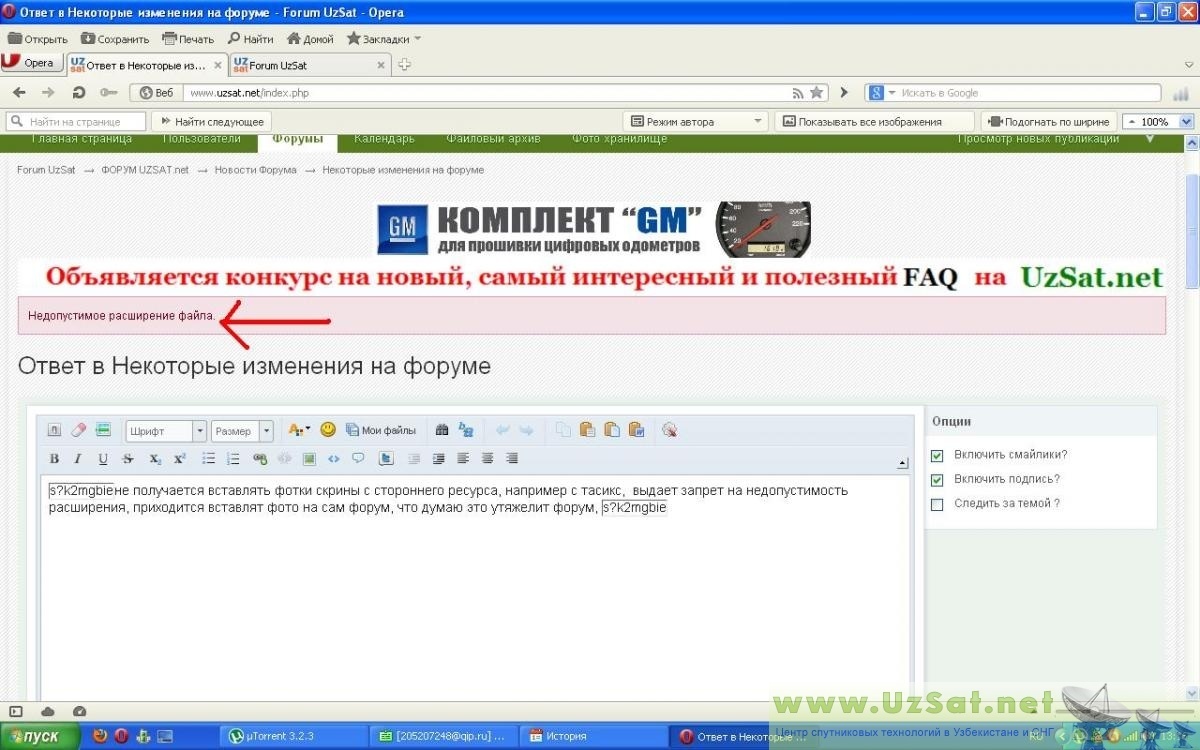Screen dimensions: 1200x750
Task: Click the eraser remove-formatting icon
Action: (78, 430)
